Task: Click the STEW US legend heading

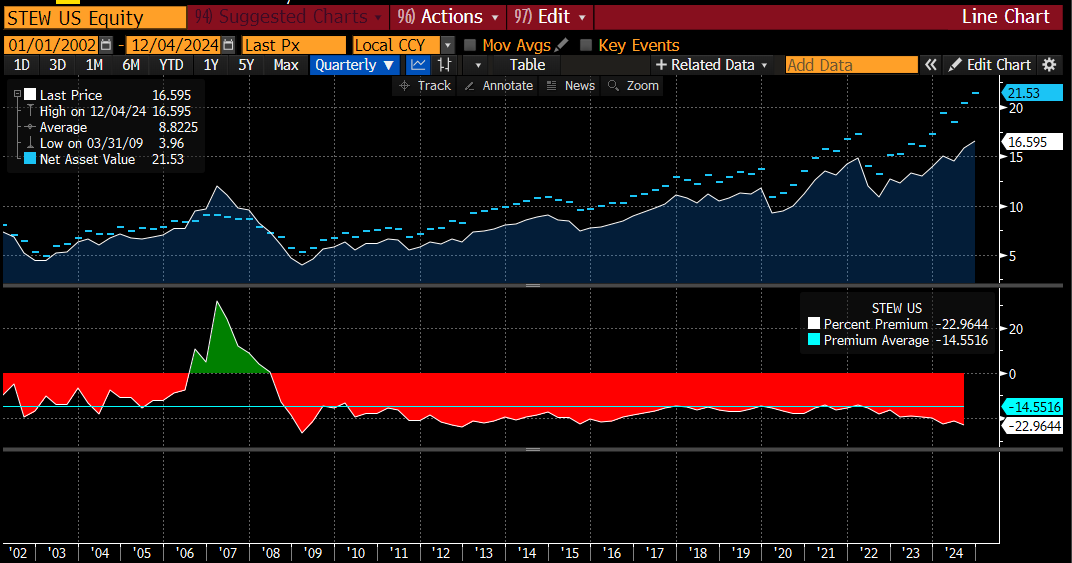Action: click(x=896, y=308)
